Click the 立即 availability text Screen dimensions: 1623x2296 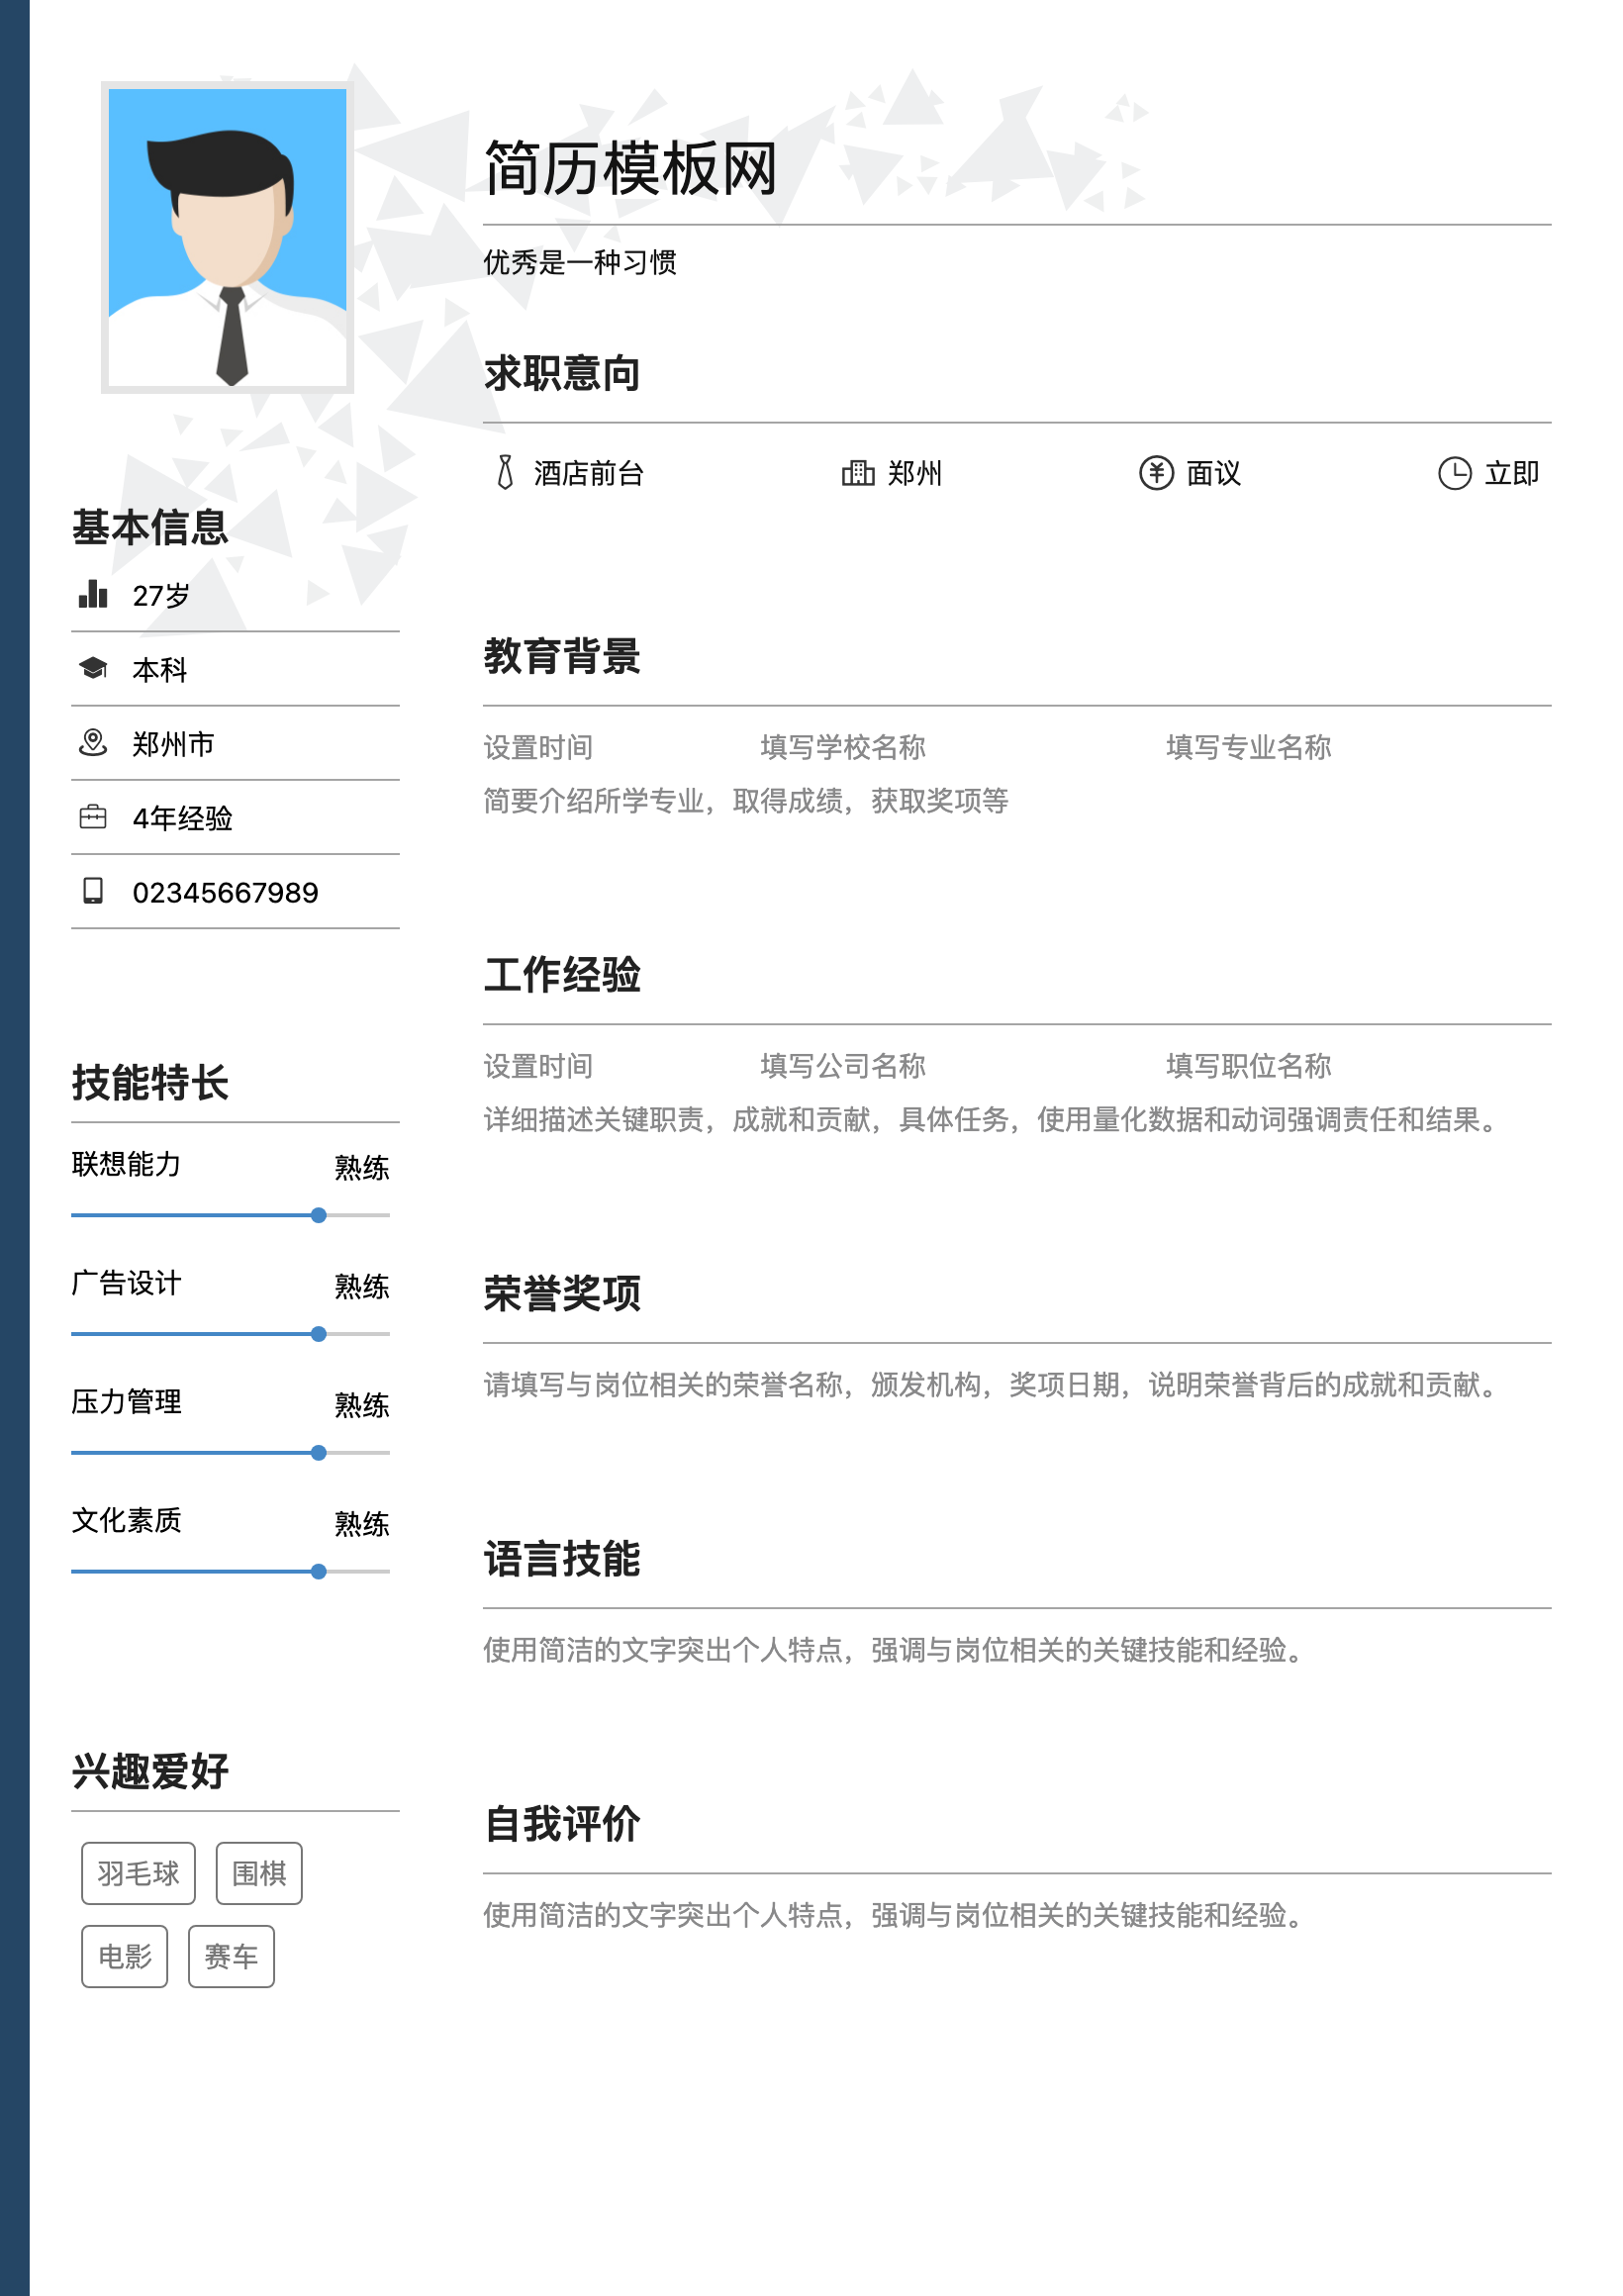[x=1512, y=473]
